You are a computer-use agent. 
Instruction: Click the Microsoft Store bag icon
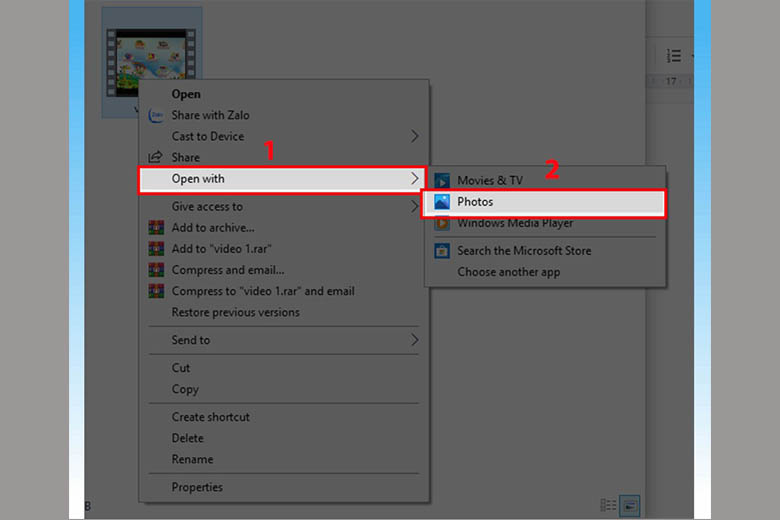(442, 251)
